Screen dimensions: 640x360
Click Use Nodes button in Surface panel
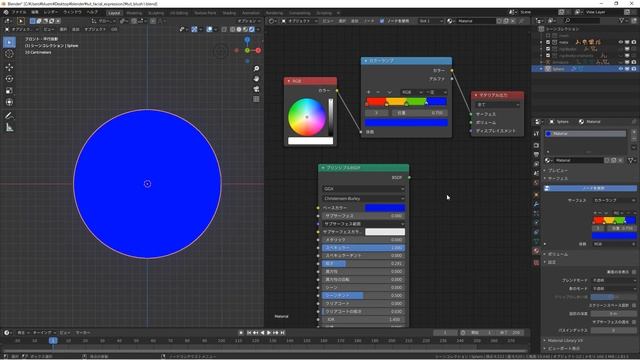click(590, 188)
